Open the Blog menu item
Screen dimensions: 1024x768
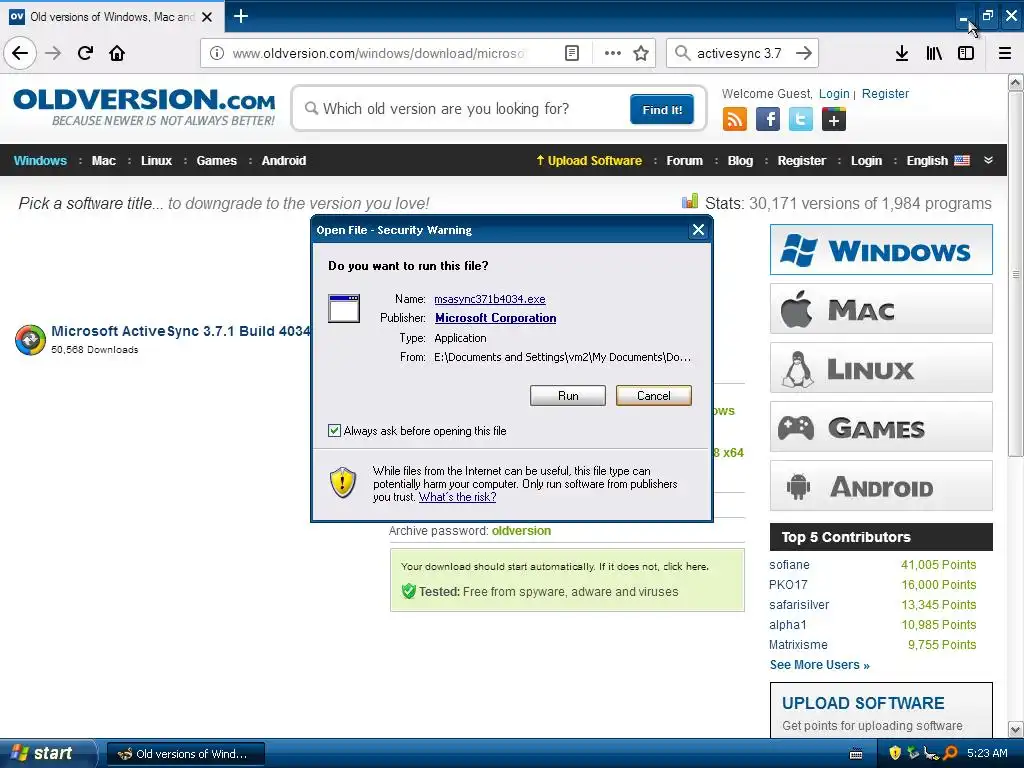(x=740, y=161)
